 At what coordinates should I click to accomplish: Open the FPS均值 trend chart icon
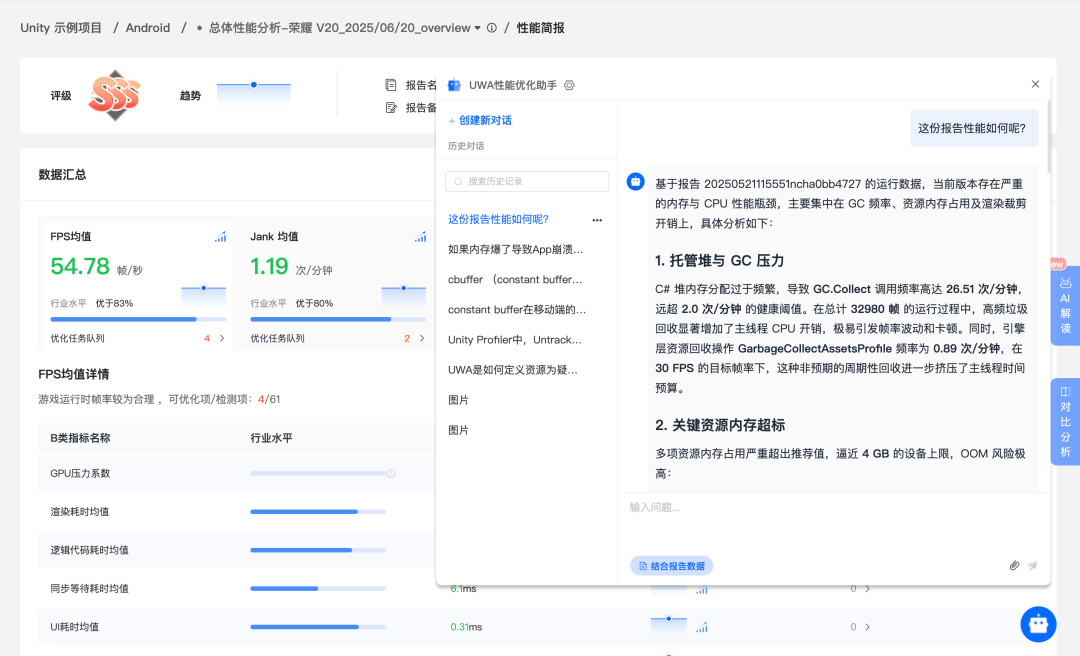click(220, 237)
